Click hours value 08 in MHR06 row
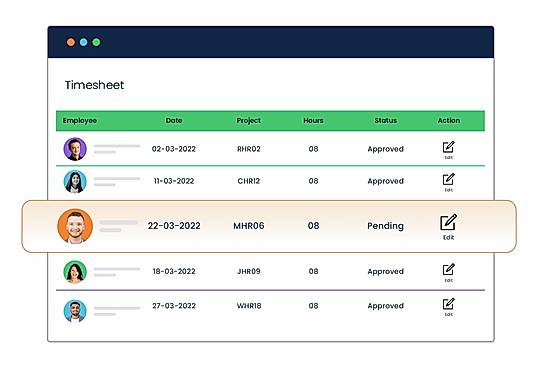 (313, 226)
